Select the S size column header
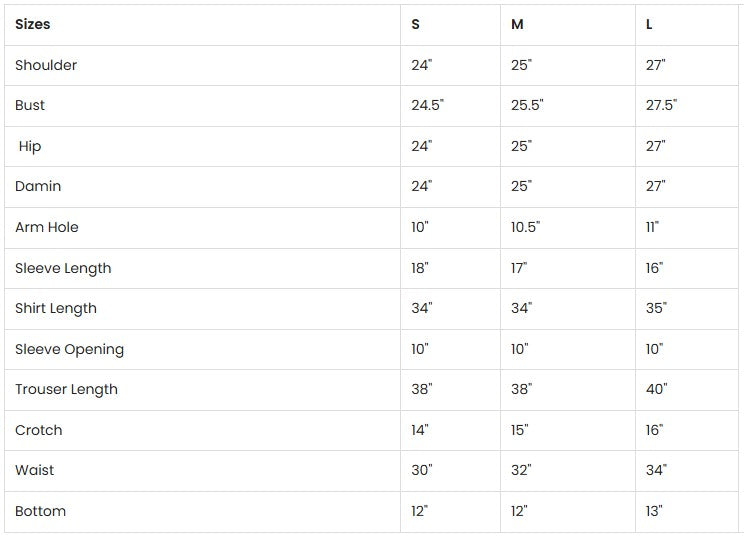The image size is (744, 536). [416, 24]
